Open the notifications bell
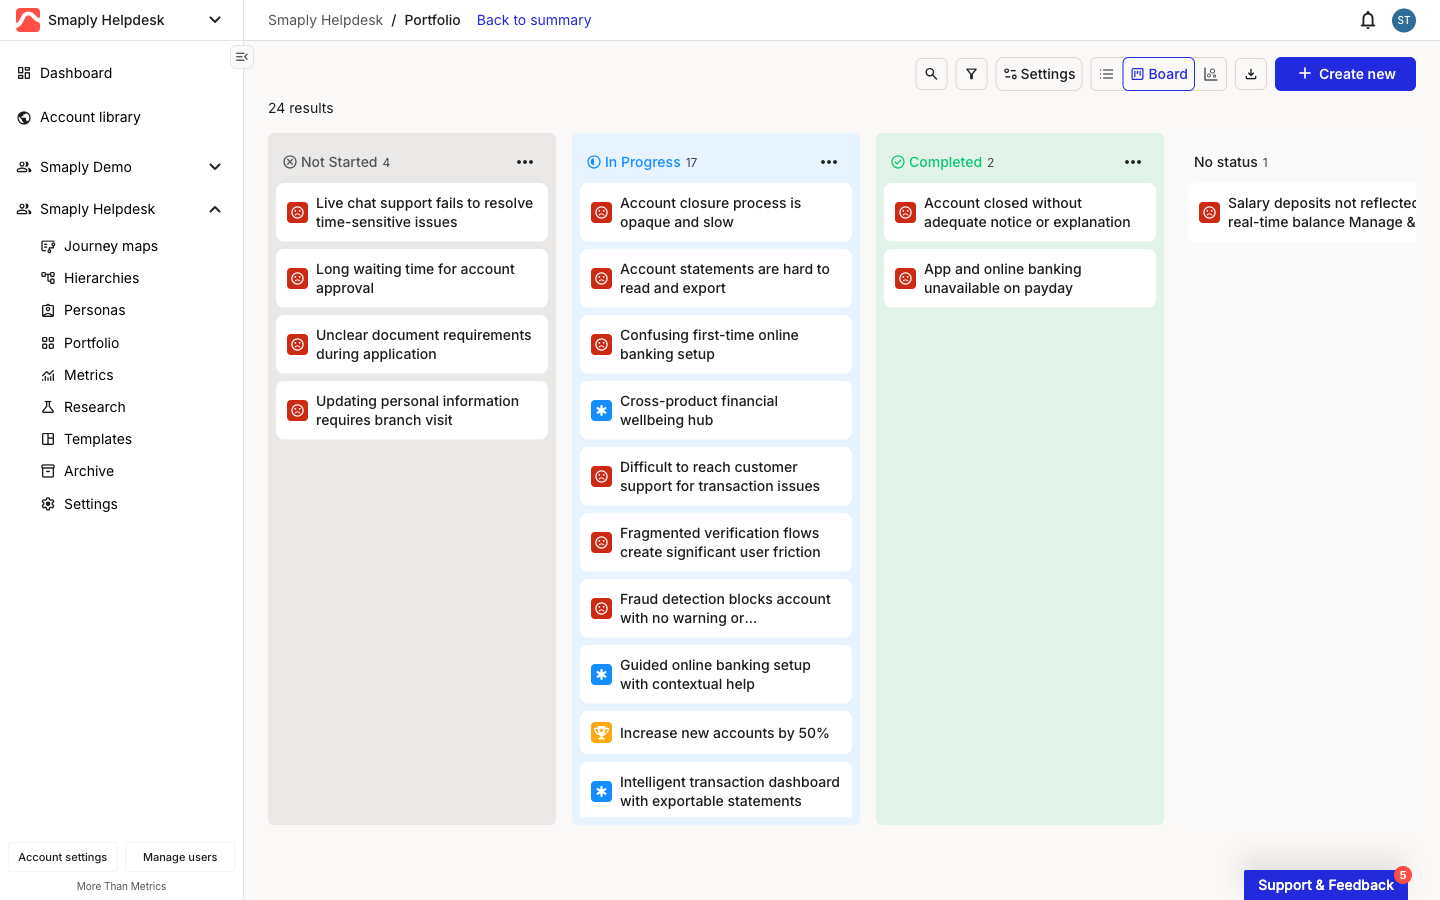The image size is (1440, 900). (1368, 20)
